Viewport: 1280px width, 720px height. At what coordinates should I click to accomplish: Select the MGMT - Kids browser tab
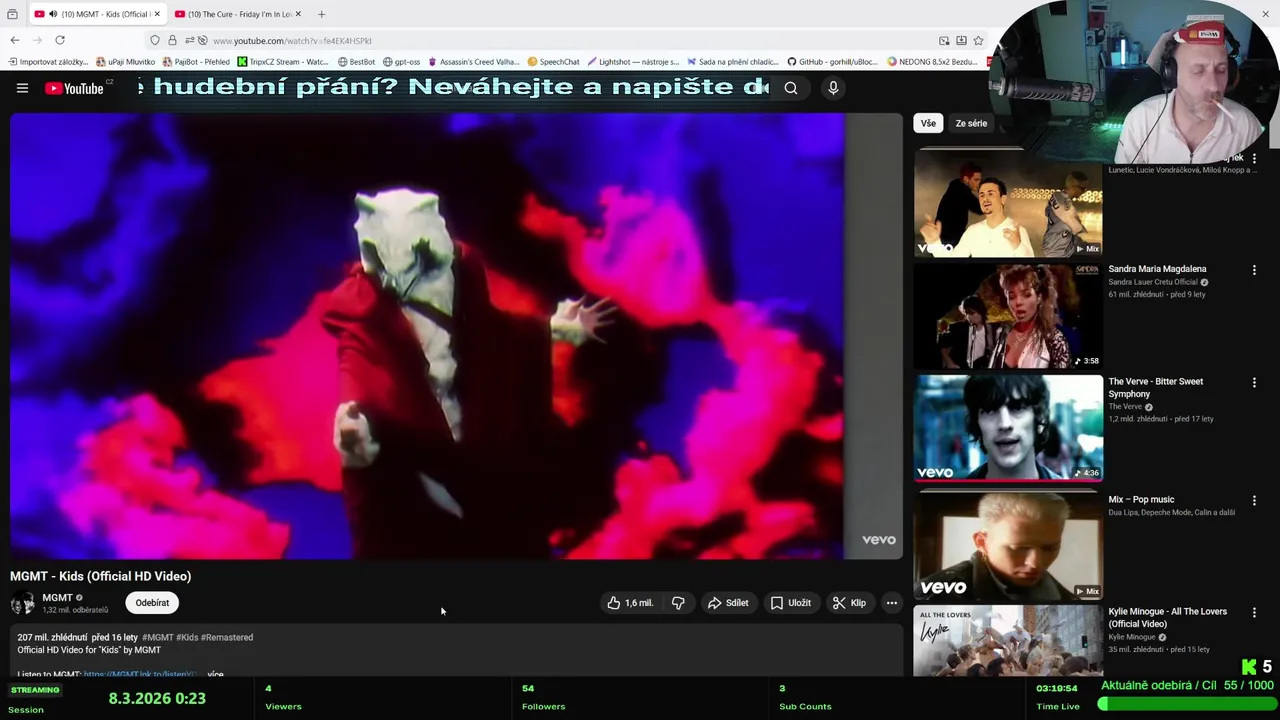(96, 14)
